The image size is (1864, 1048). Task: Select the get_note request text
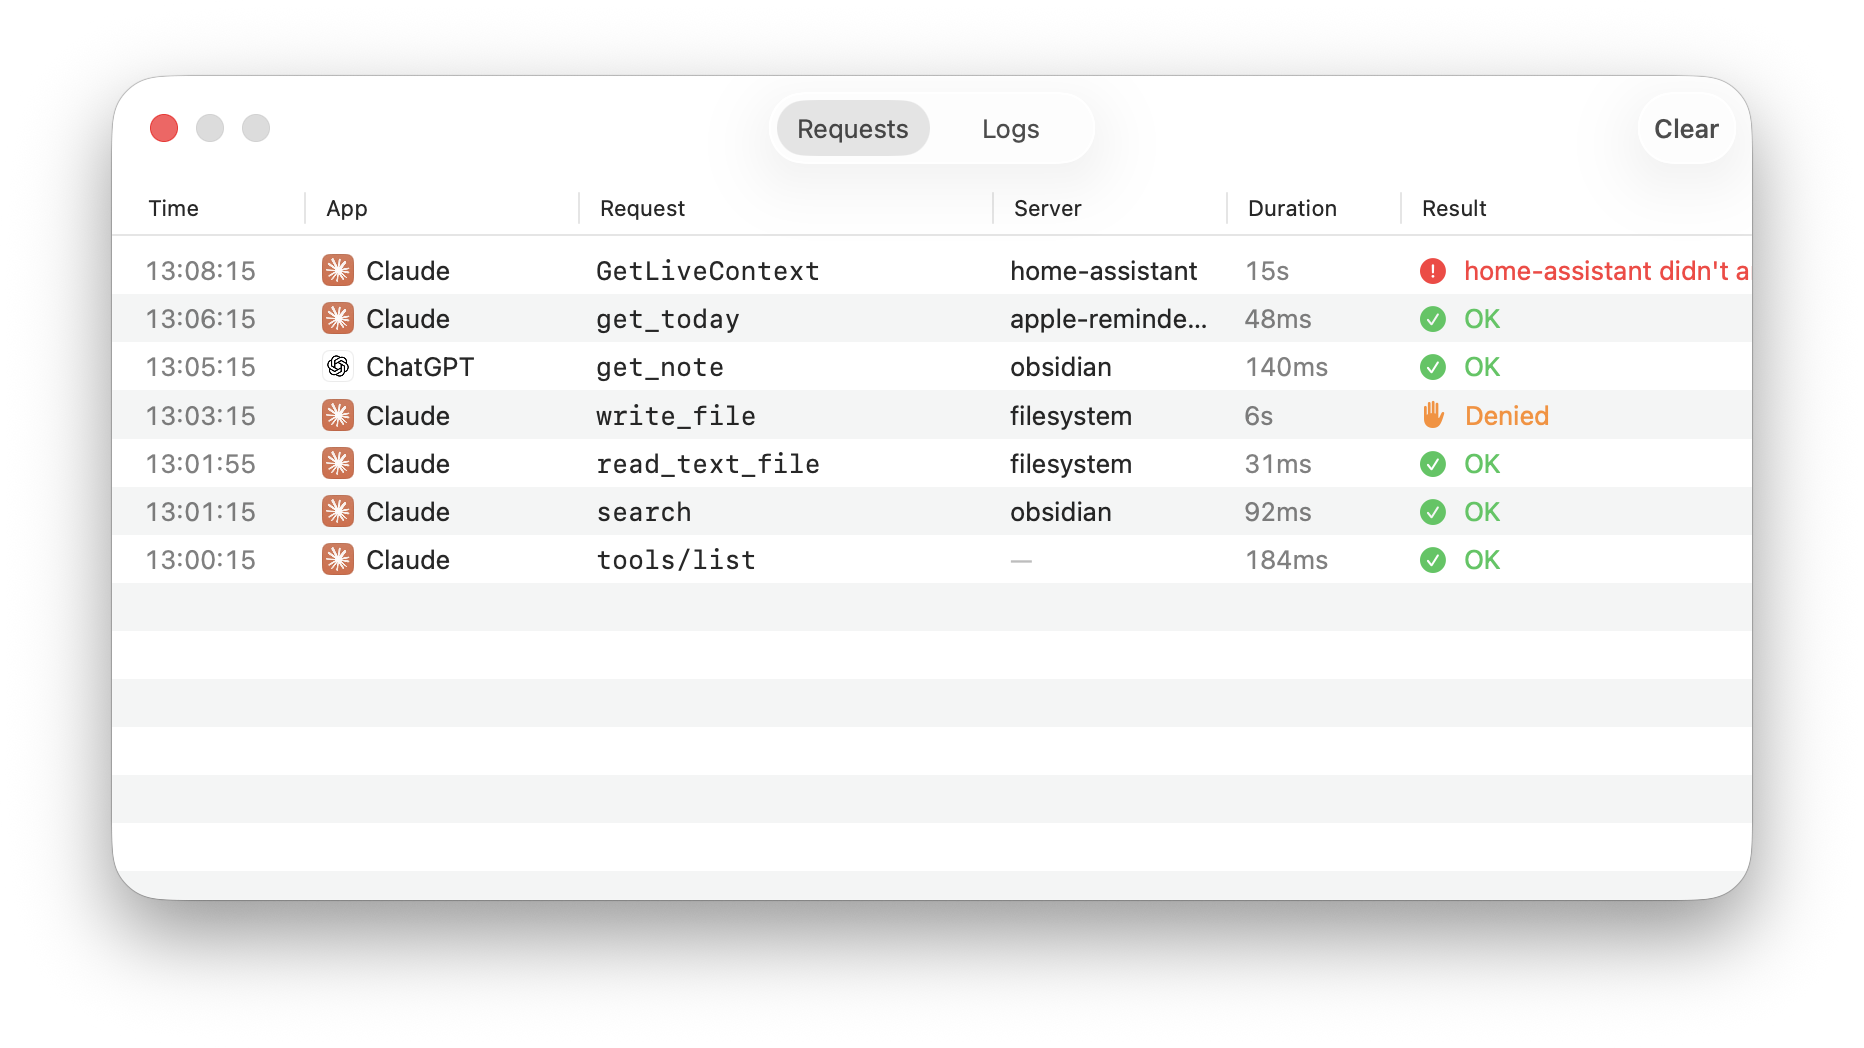659,367
